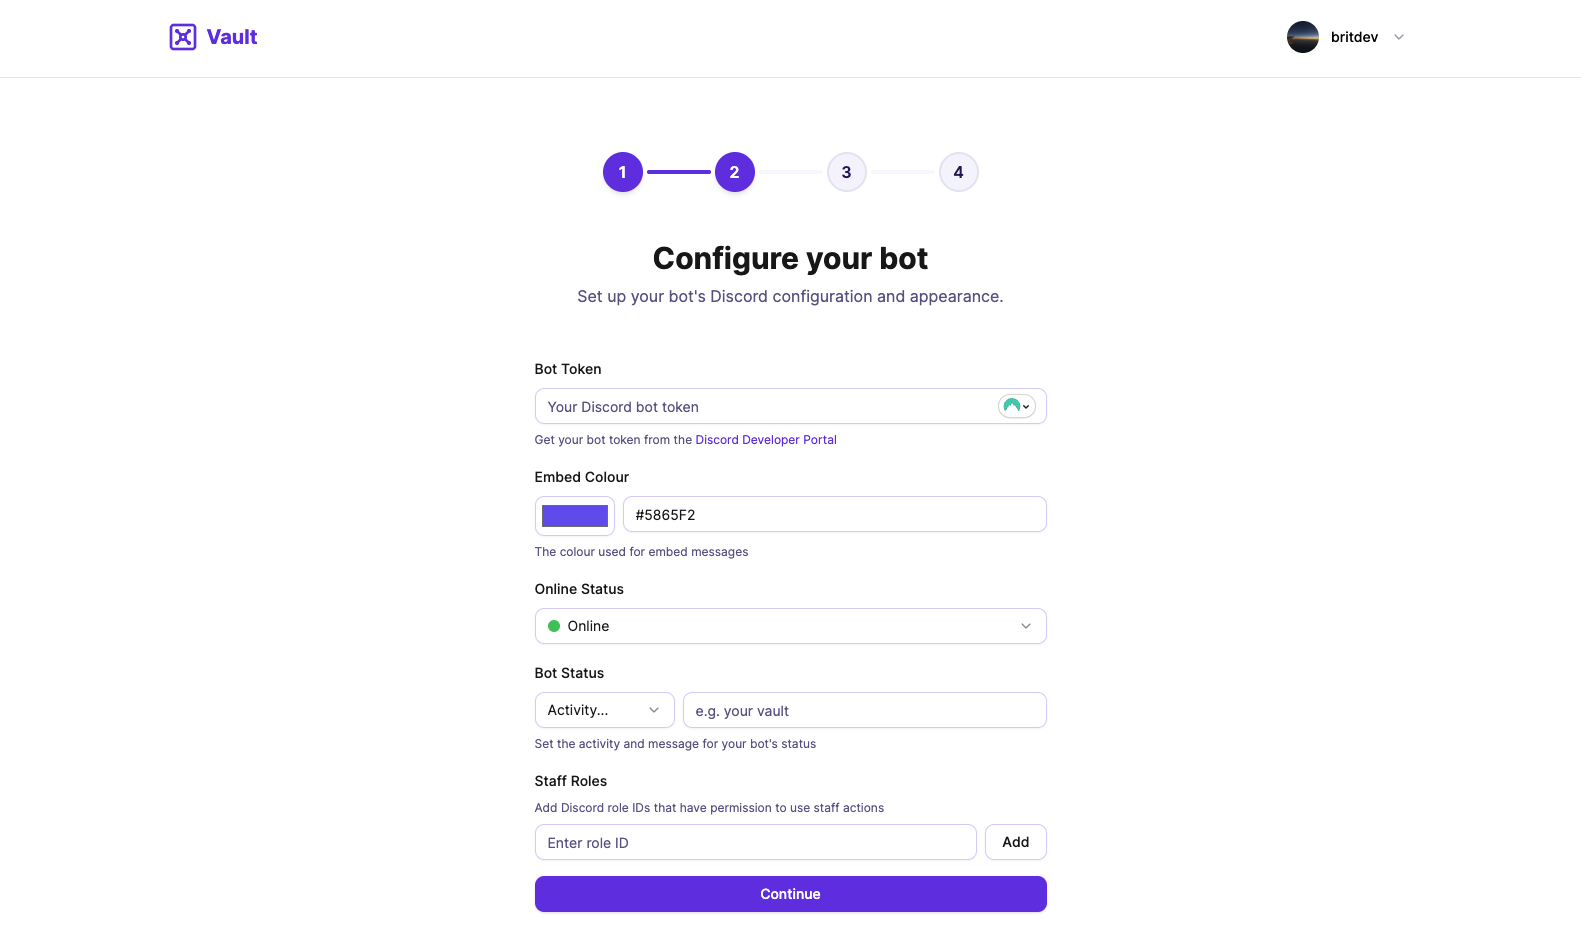Click the Enter role ID input

[755, 841]
